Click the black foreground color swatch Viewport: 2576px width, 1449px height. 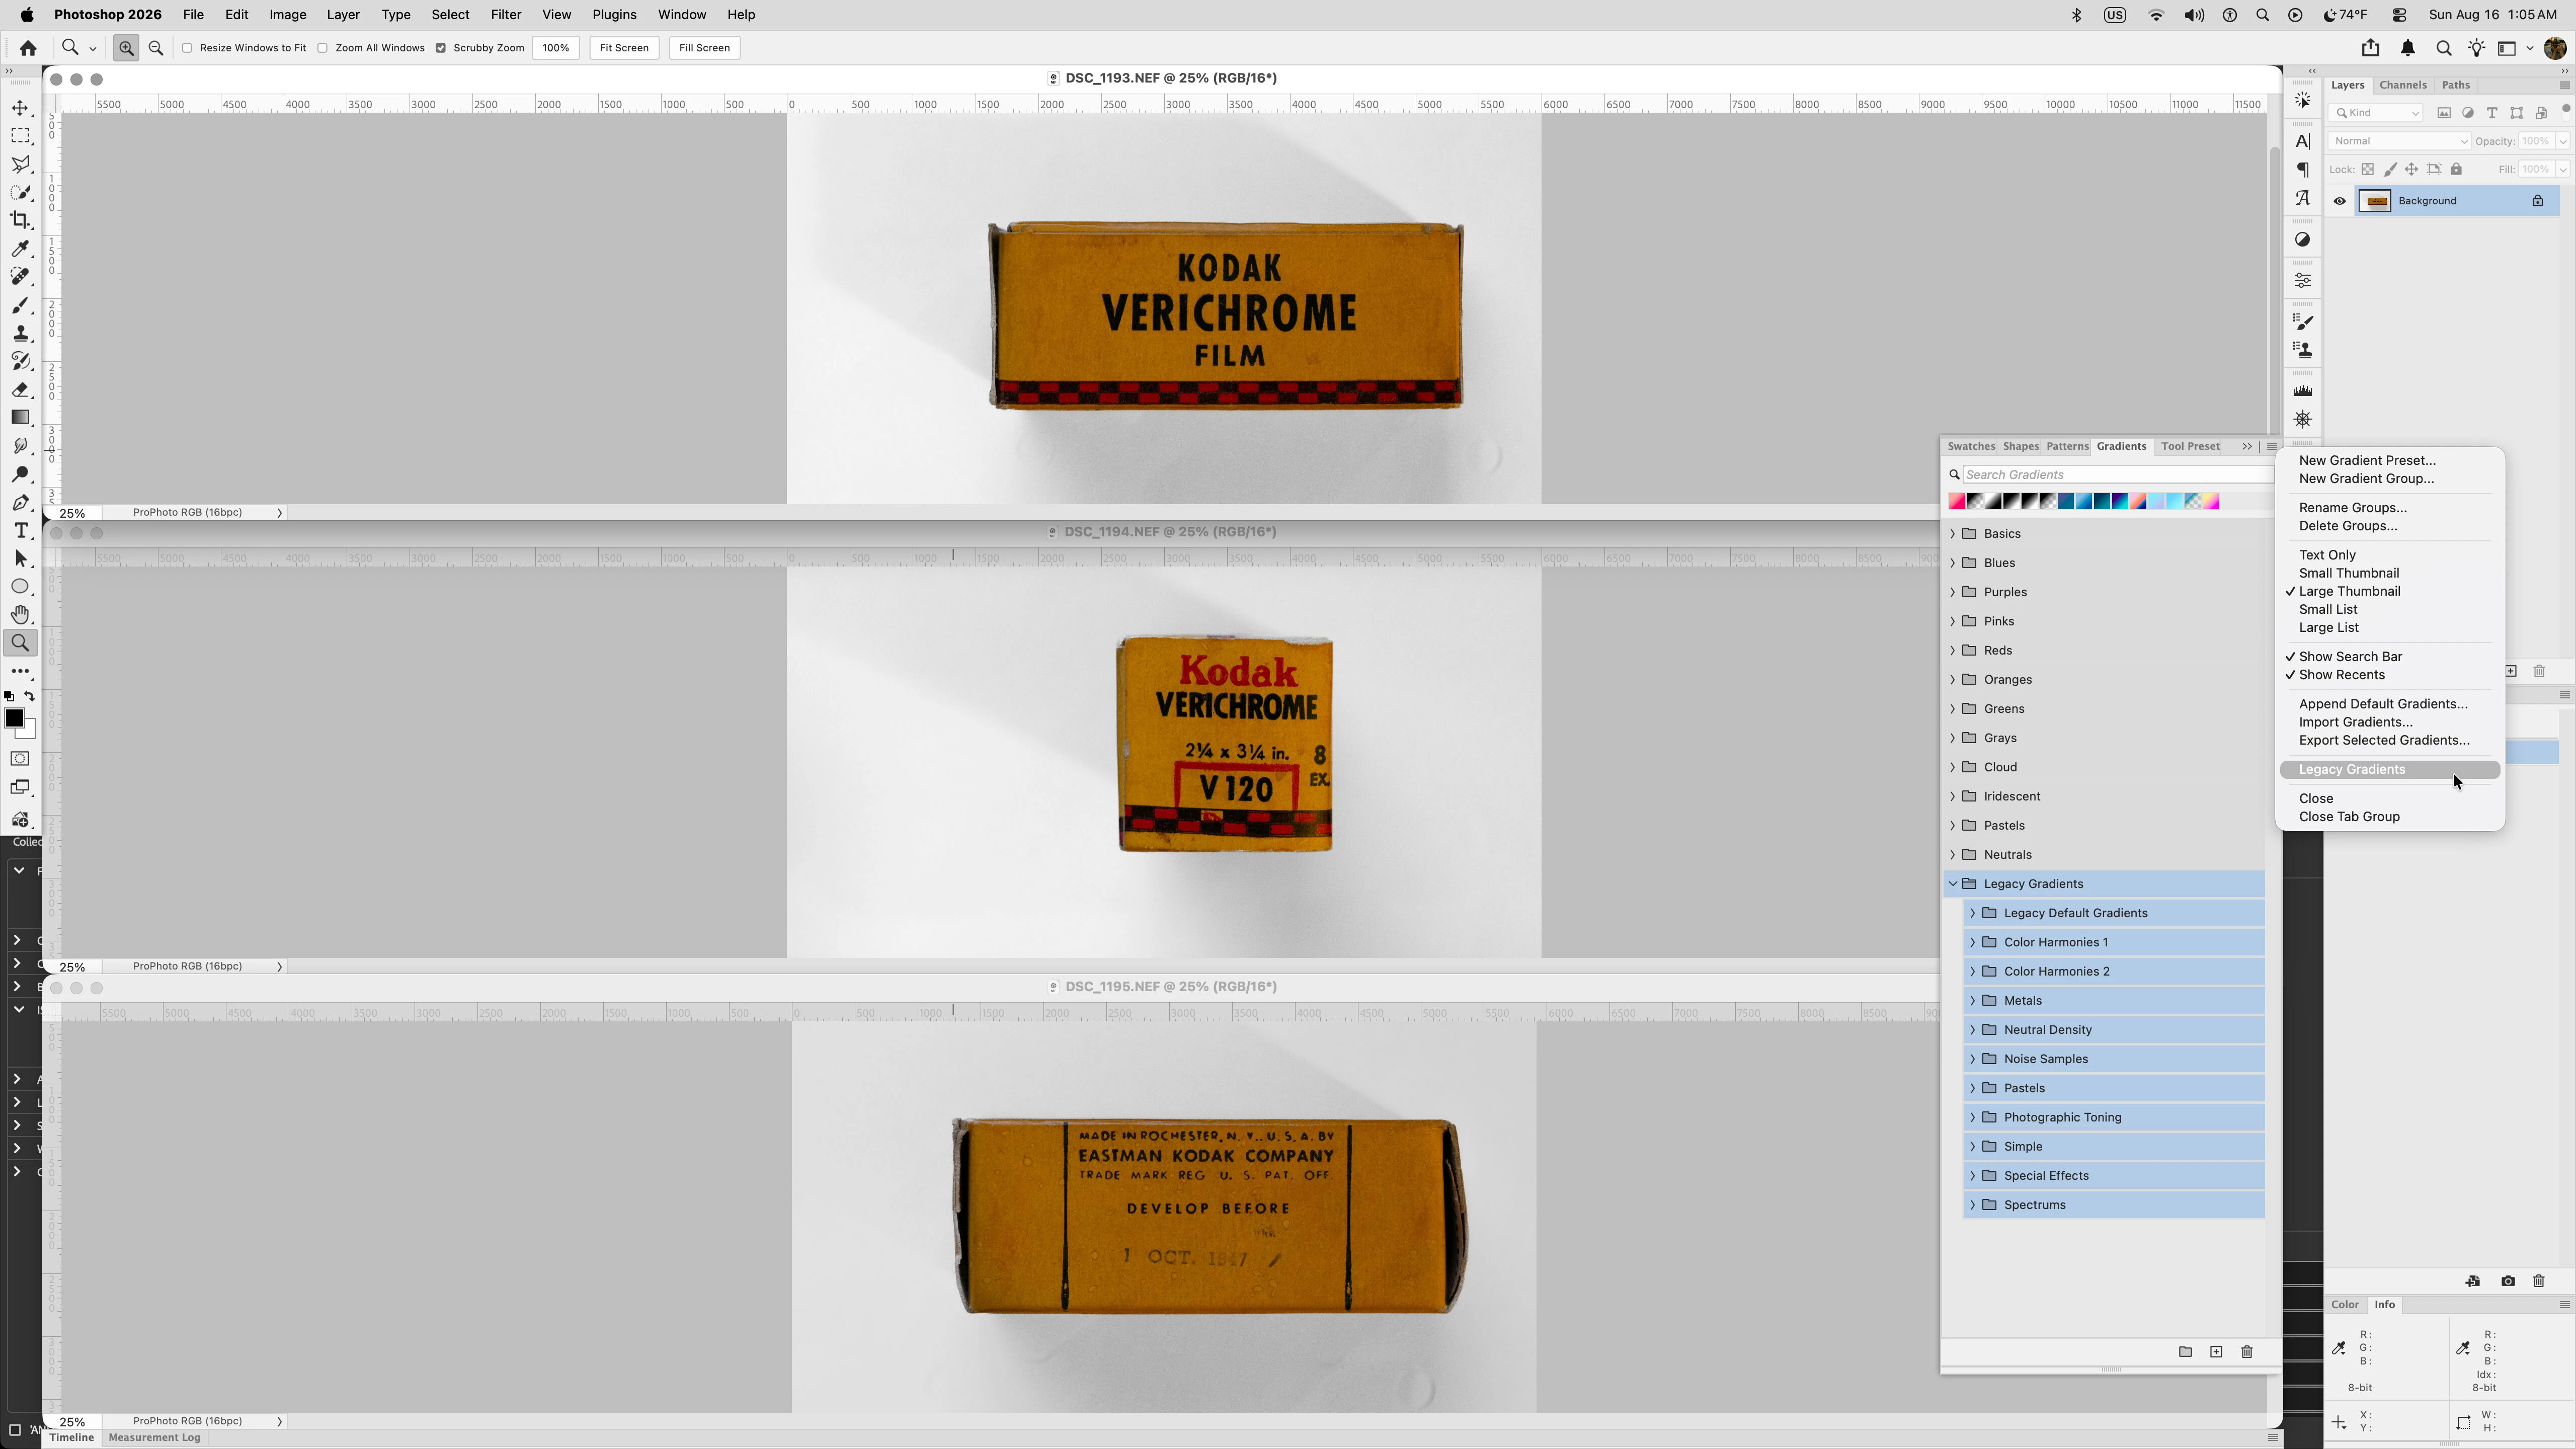click(x=14, y=718)
